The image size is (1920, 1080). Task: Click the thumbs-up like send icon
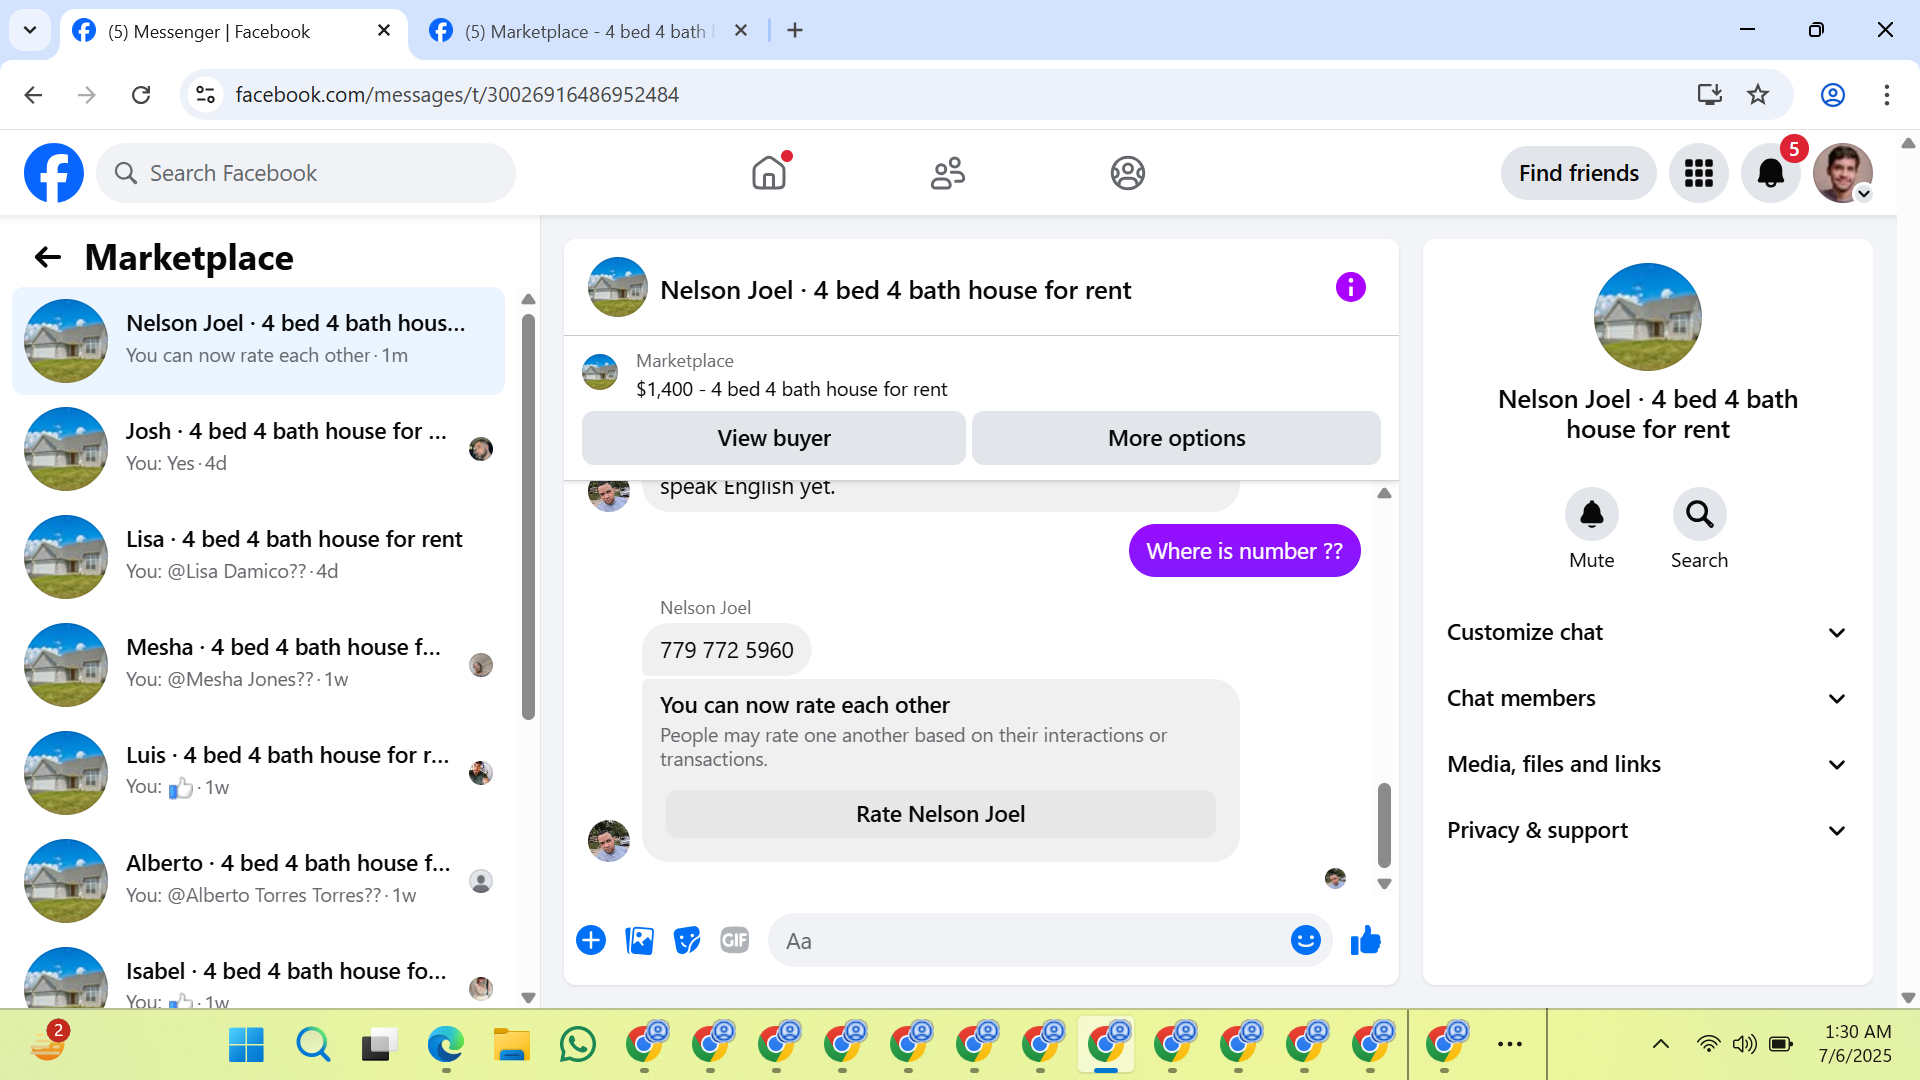(1365, 941)
